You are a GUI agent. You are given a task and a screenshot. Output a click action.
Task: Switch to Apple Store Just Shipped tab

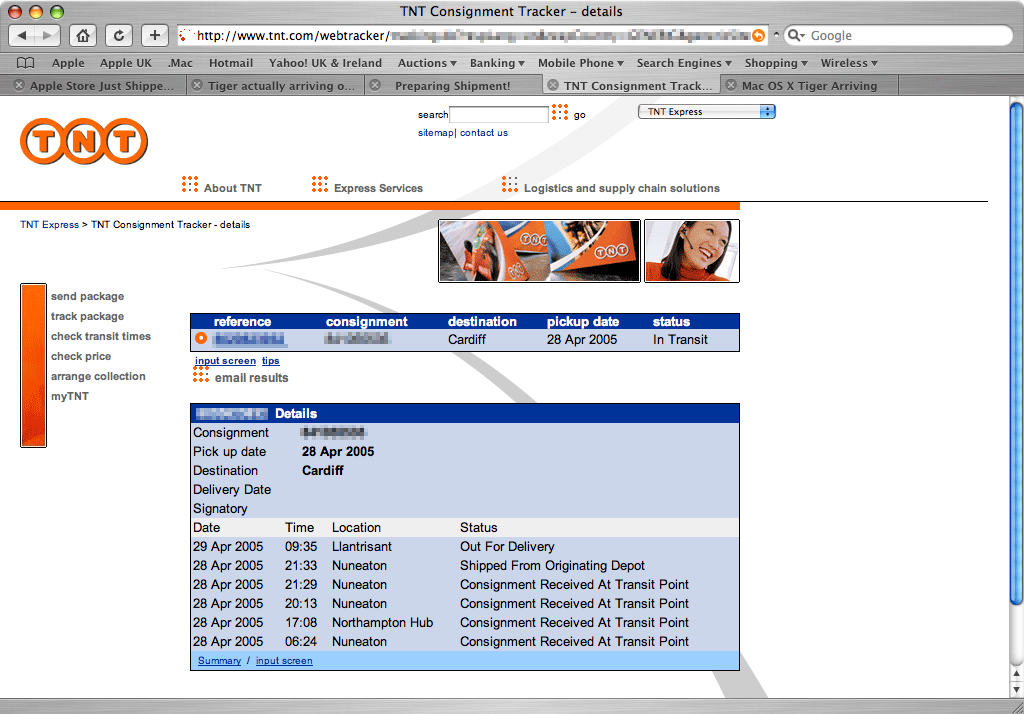click(102, 86)
